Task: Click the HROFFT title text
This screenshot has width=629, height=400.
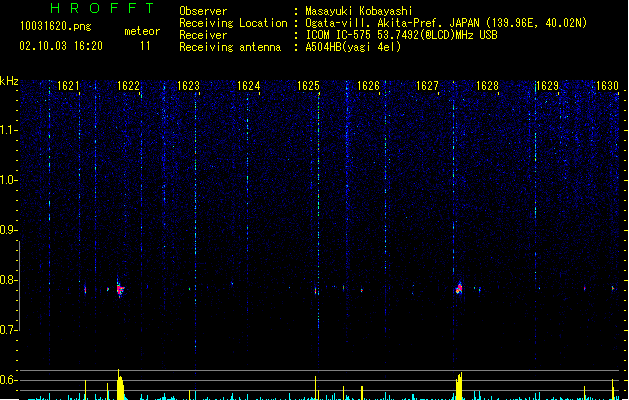Action: point(102,8)
